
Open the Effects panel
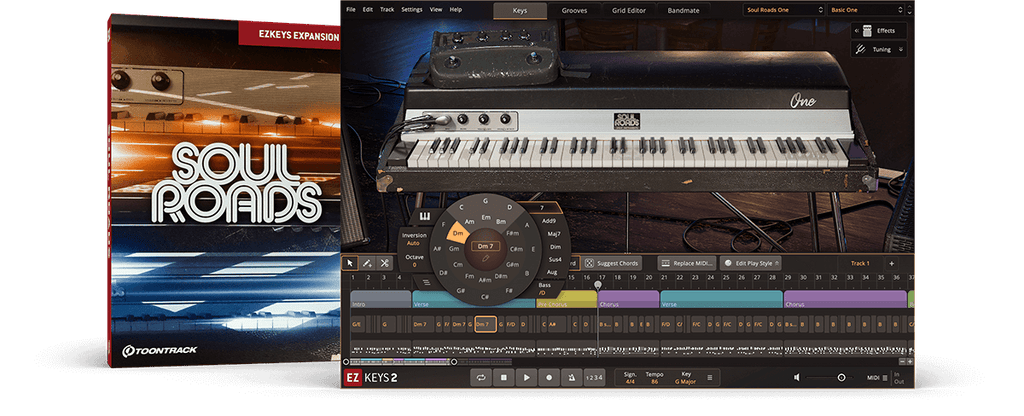(x=879, y=31)
